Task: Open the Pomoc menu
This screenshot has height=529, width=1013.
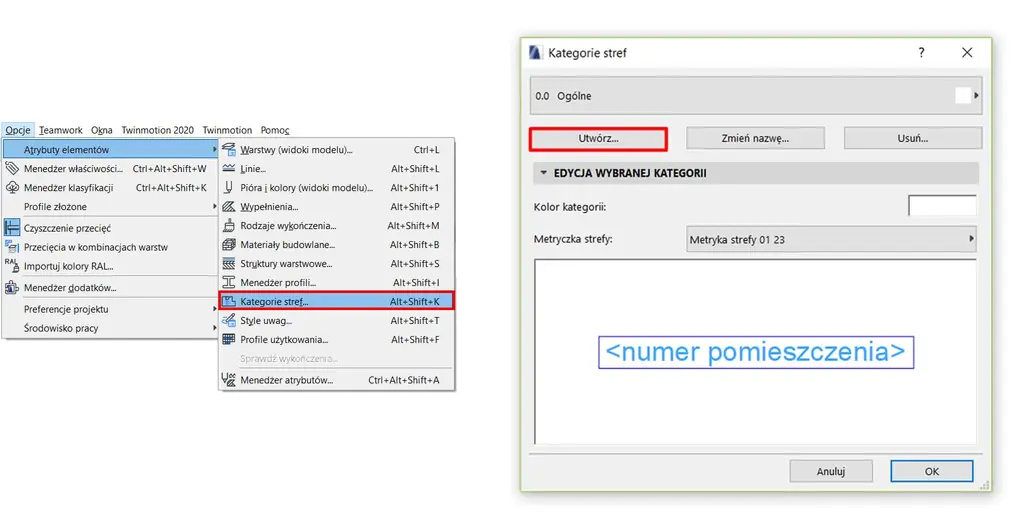Action: (275, 130)
